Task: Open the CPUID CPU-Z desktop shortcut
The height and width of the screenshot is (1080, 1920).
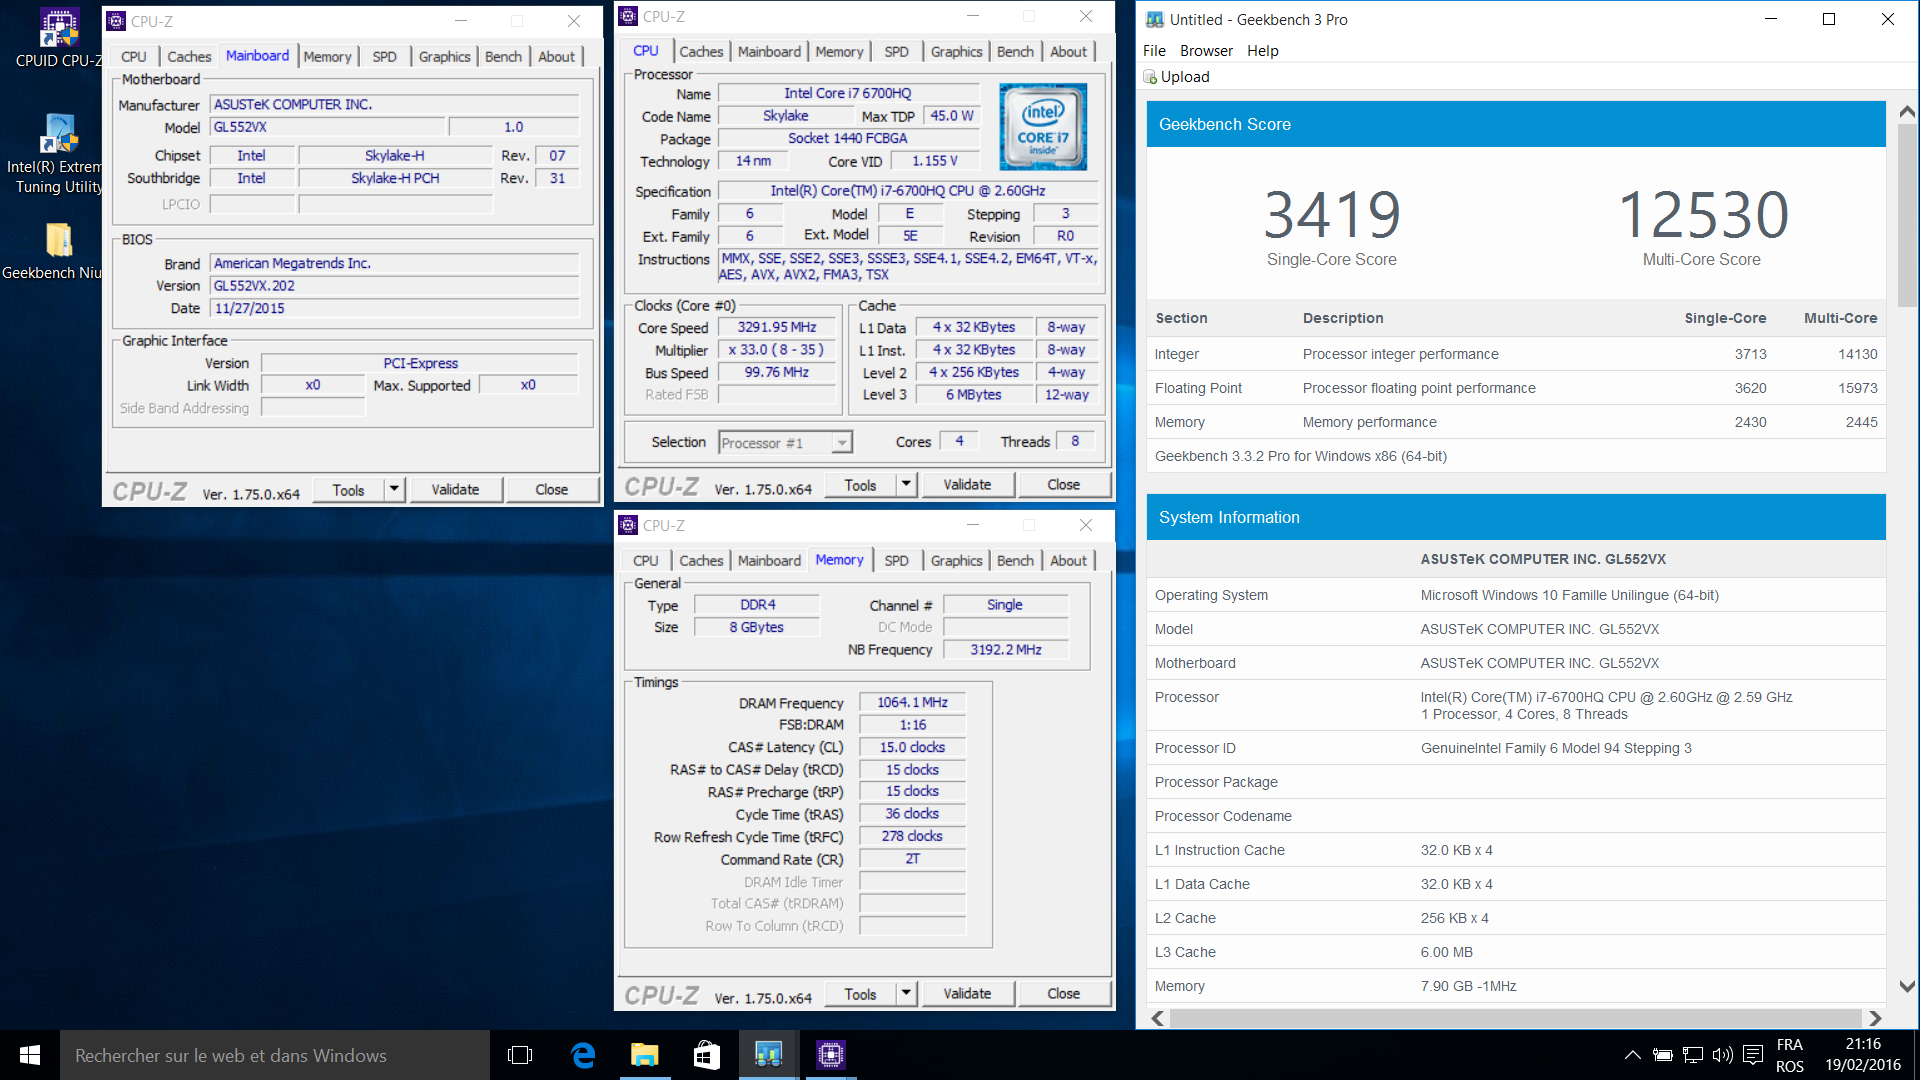Action: pos(58,38)
